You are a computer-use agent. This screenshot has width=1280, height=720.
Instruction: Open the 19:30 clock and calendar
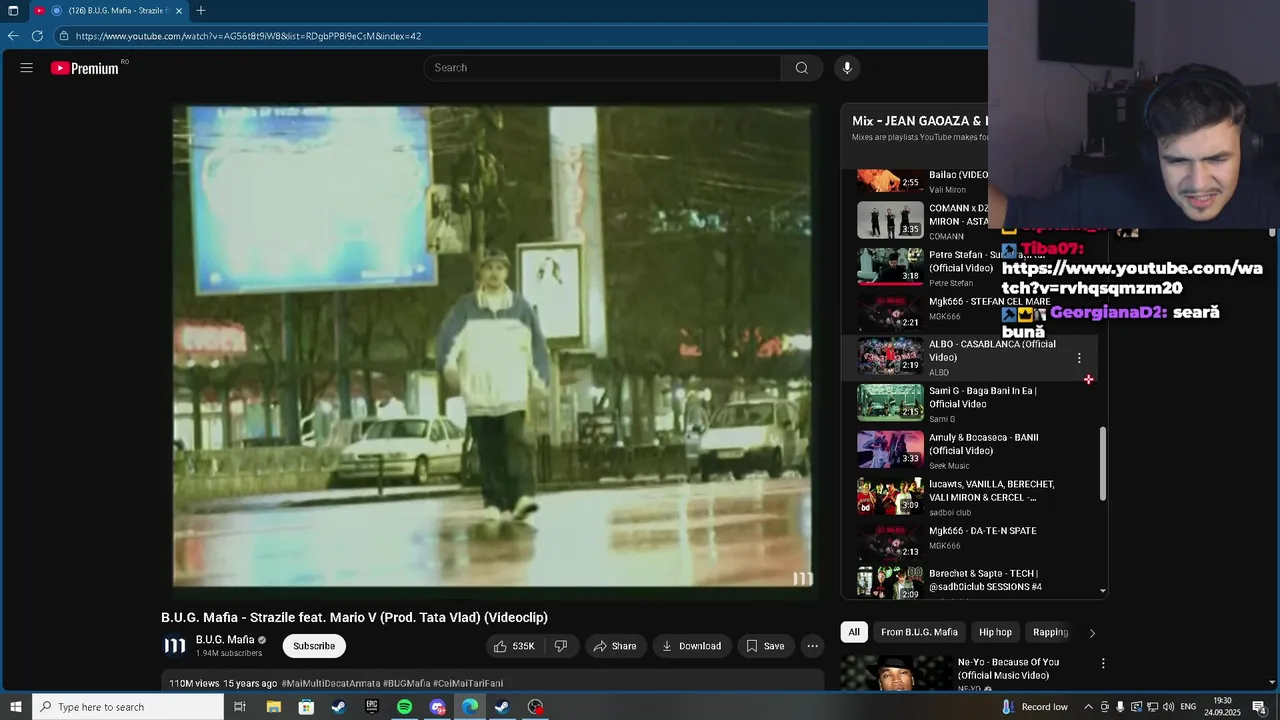pyautogui.click(x=1222, y=707)
